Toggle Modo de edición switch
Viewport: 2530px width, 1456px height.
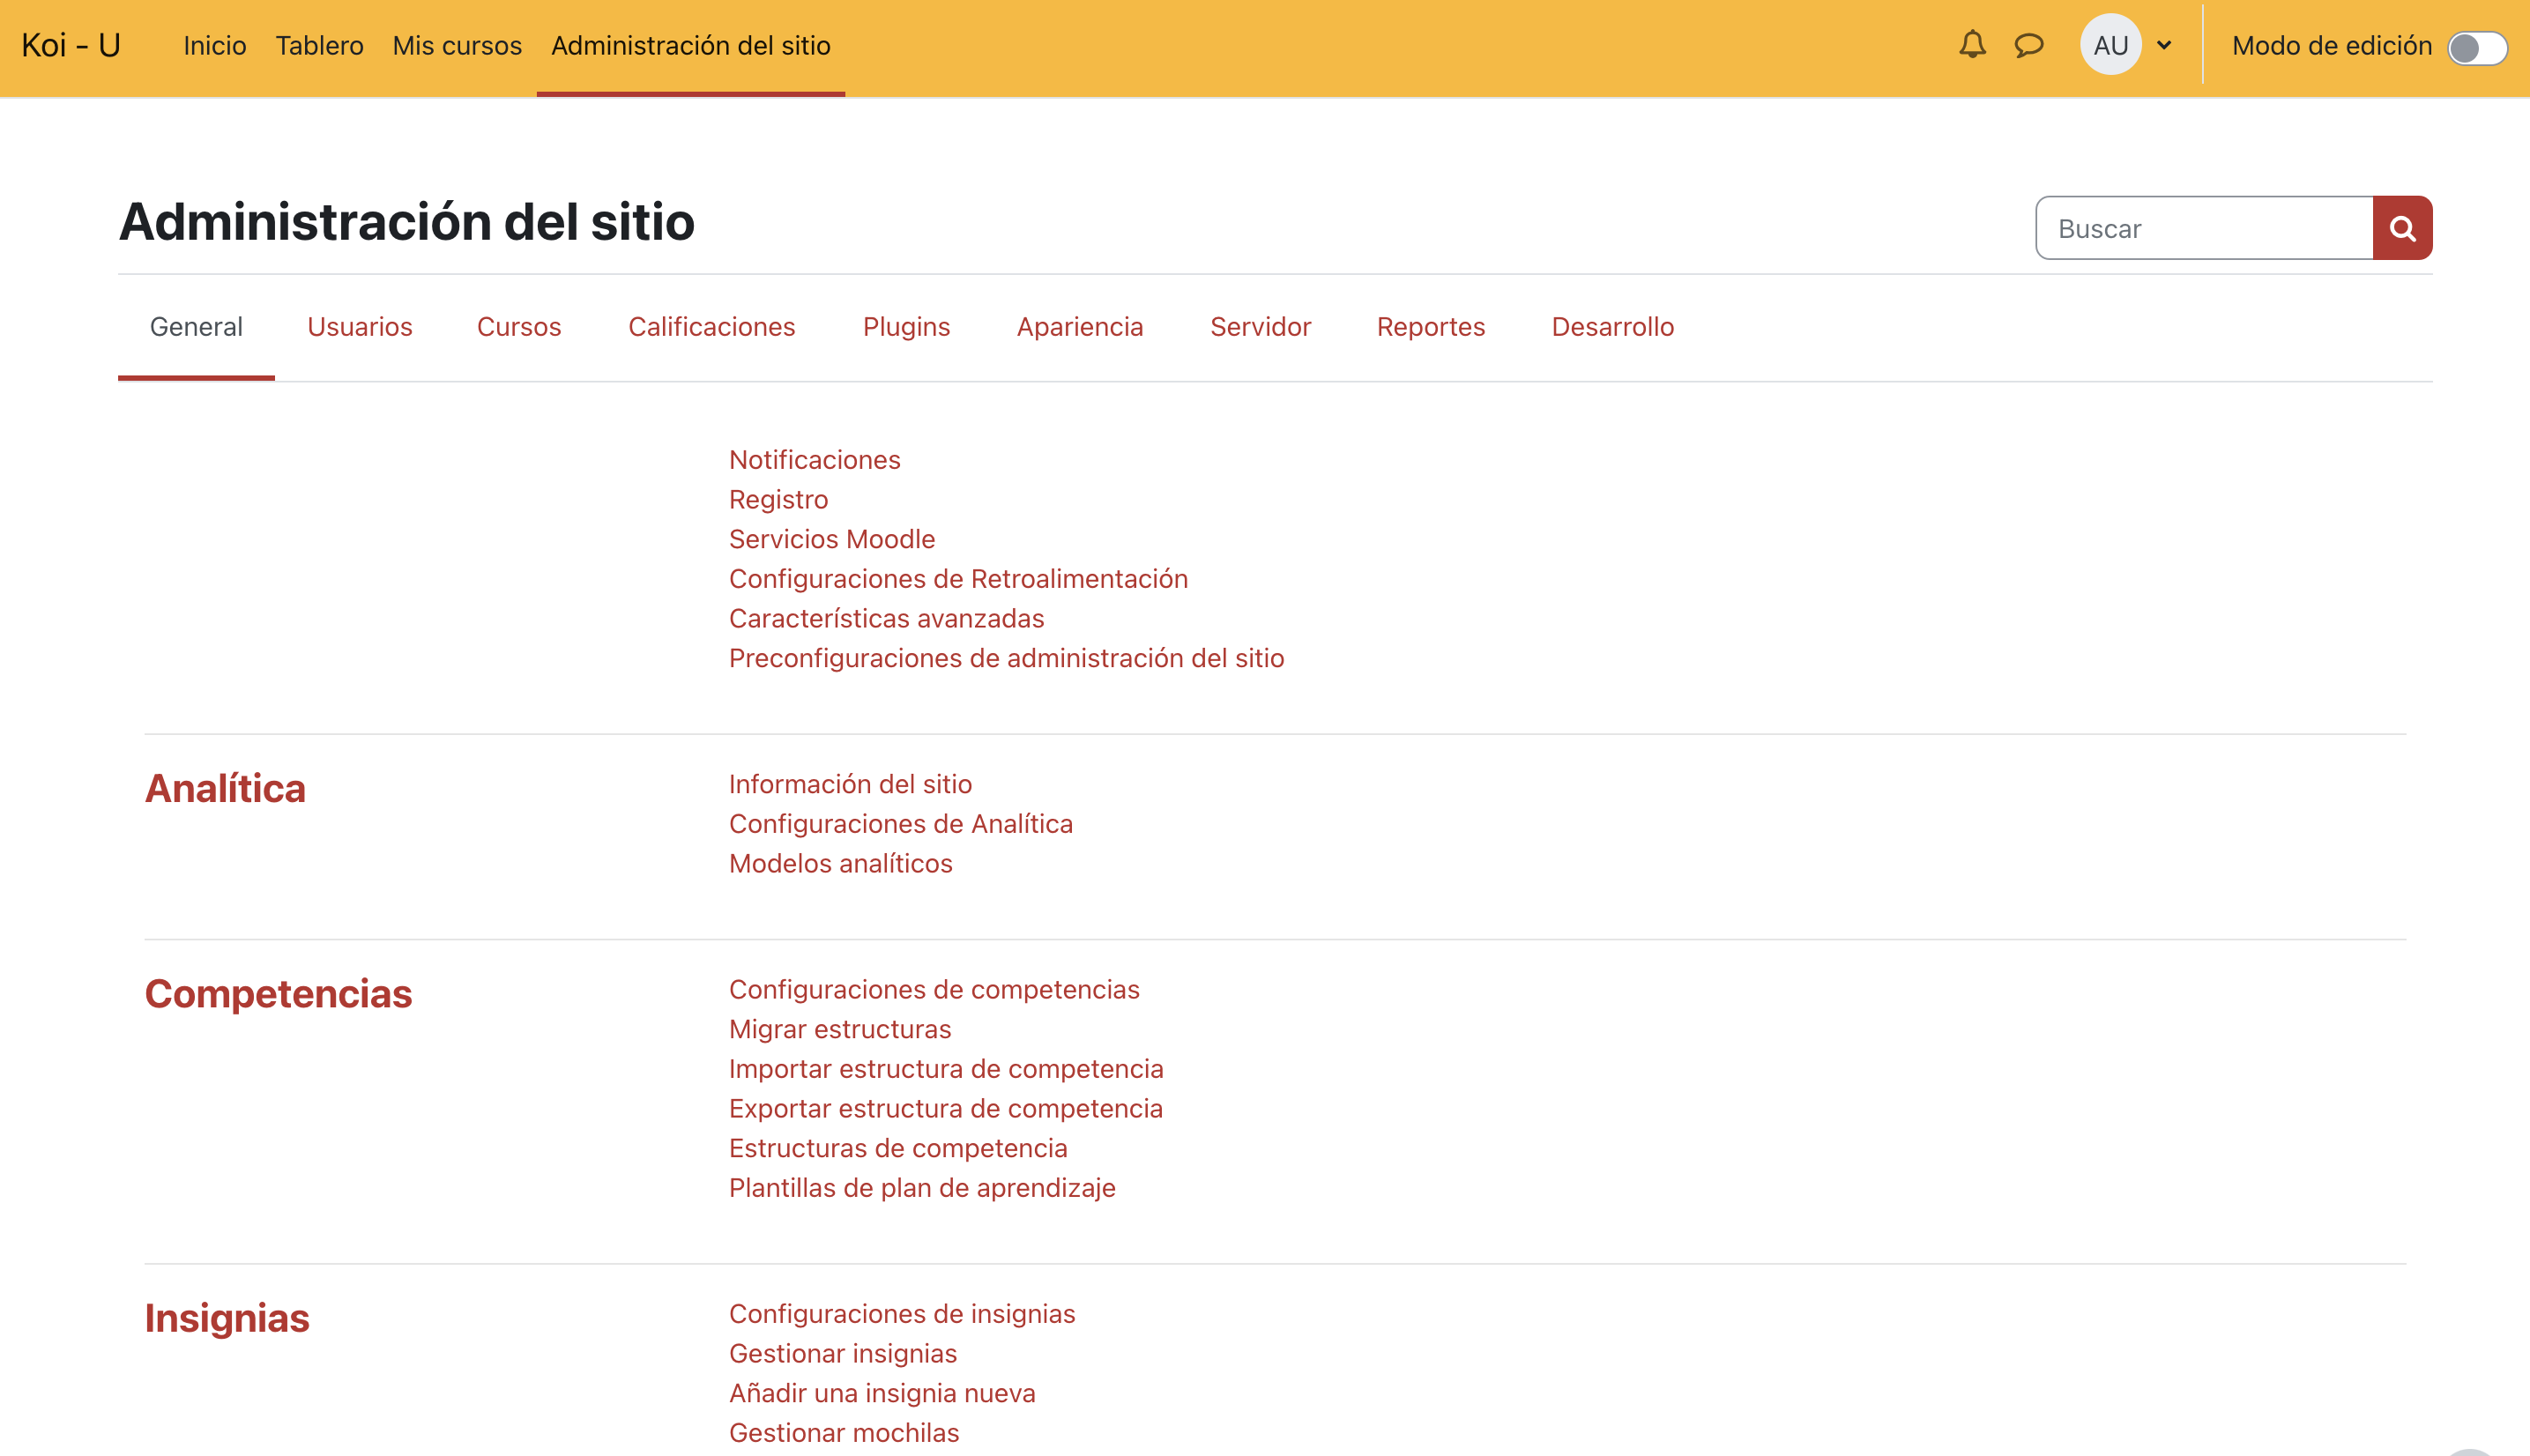point(2475,47)
